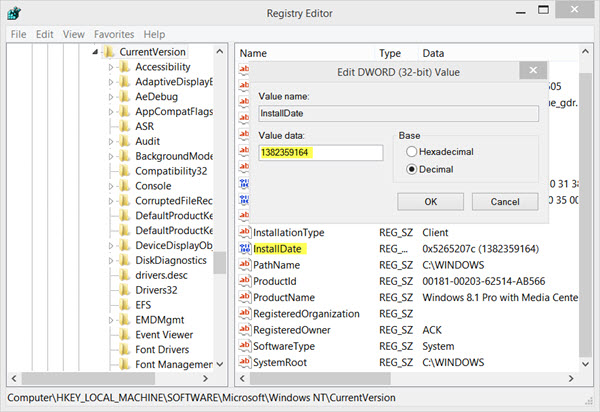Click the tree pane horizontal scrollbar thumb

88,379
